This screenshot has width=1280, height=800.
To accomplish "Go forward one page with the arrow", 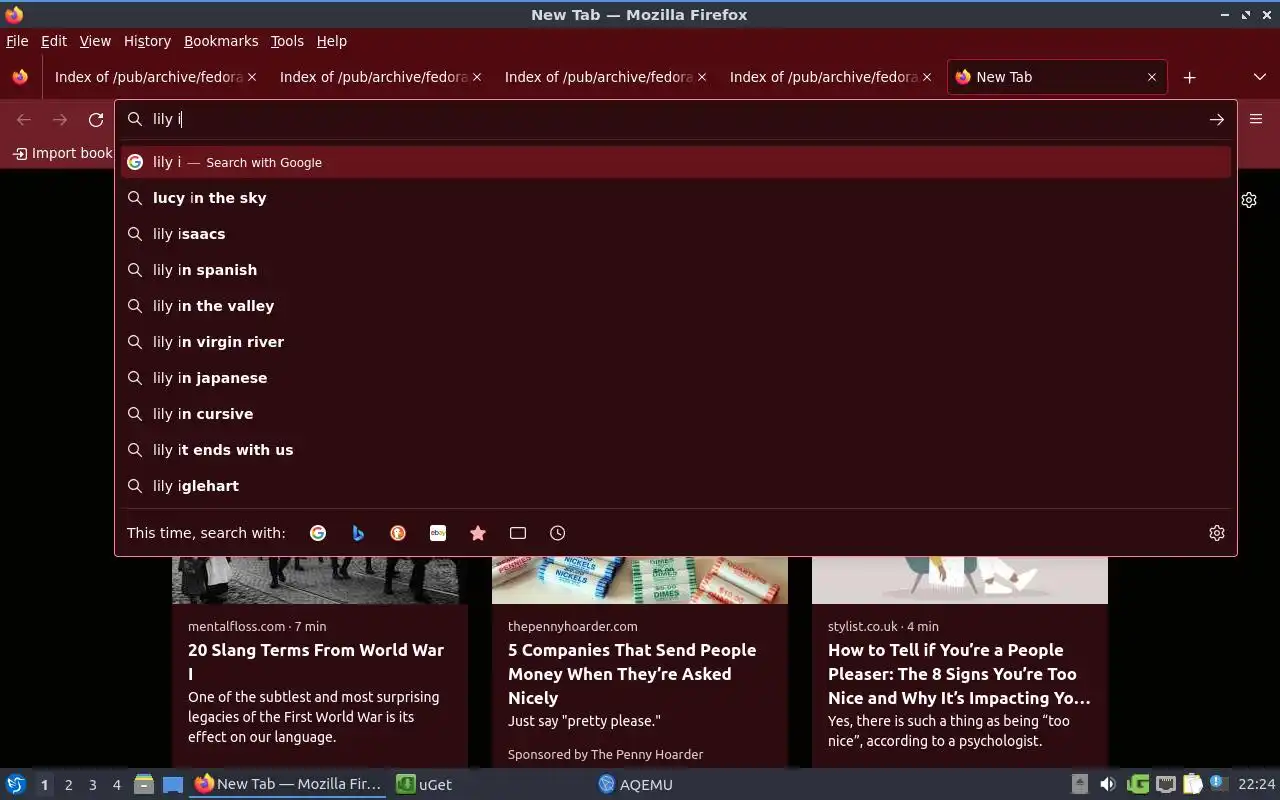I will coord(60,120).
